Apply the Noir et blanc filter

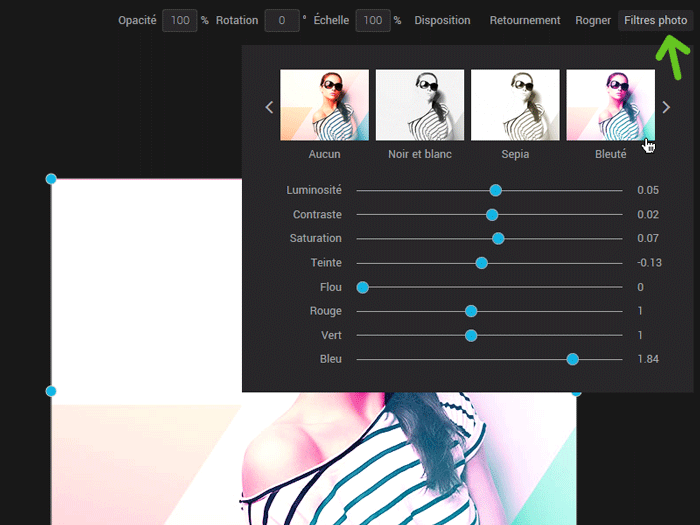pyautogui.click(x=420, y=105)
